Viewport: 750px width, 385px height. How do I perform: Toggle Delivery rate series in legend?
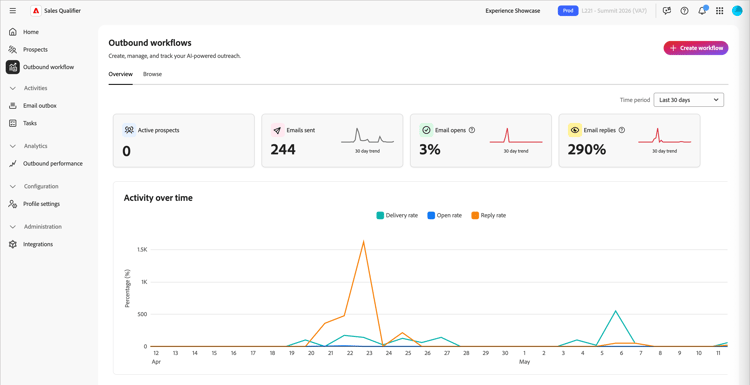tap(397, 215)
